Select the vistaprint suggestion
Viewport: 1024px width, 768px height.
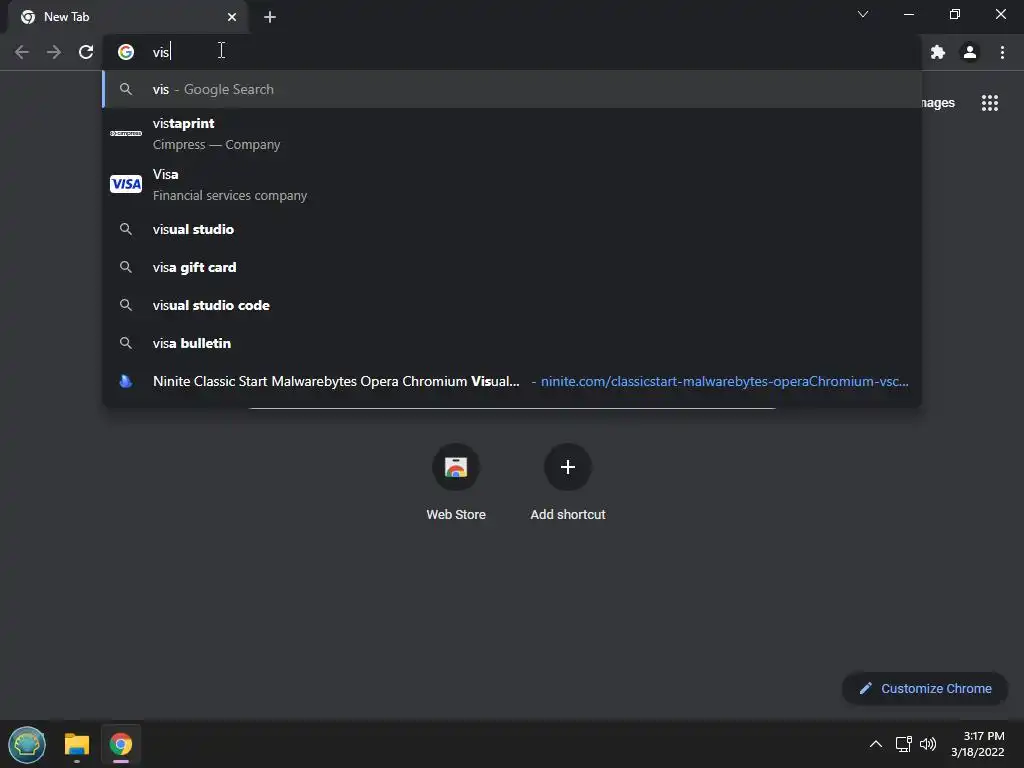tap(512, 133)
